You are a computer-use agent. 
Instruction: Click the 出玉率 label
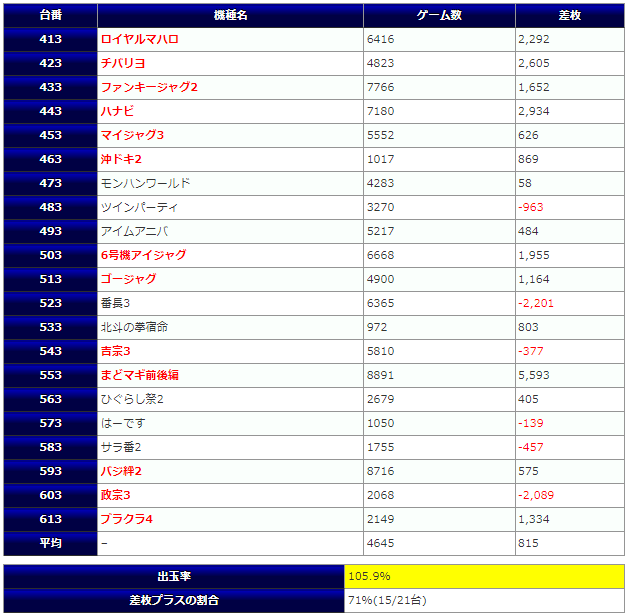coord(174,576)
